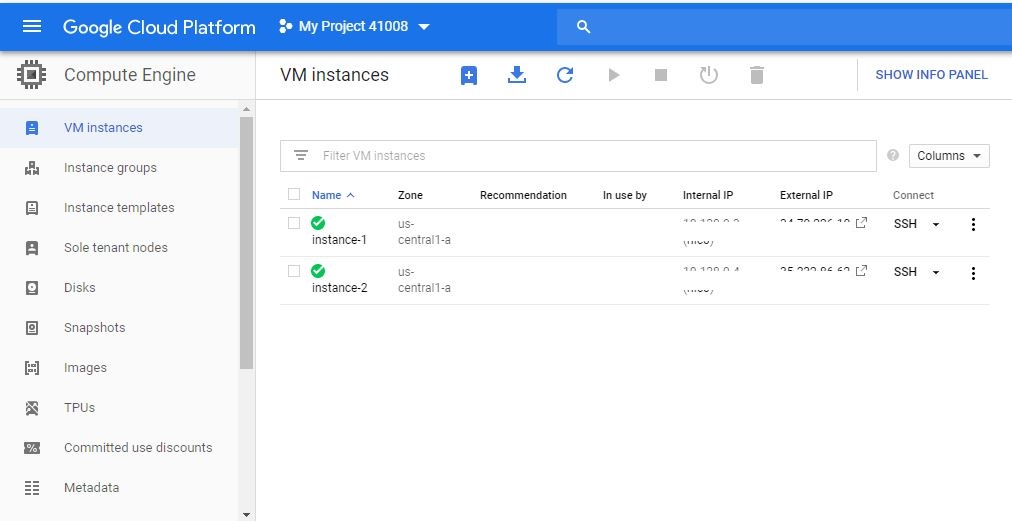Click the import VM download icon
Image resolution: width=1012 pixels, height=521 pixels.
pos(516,75)
